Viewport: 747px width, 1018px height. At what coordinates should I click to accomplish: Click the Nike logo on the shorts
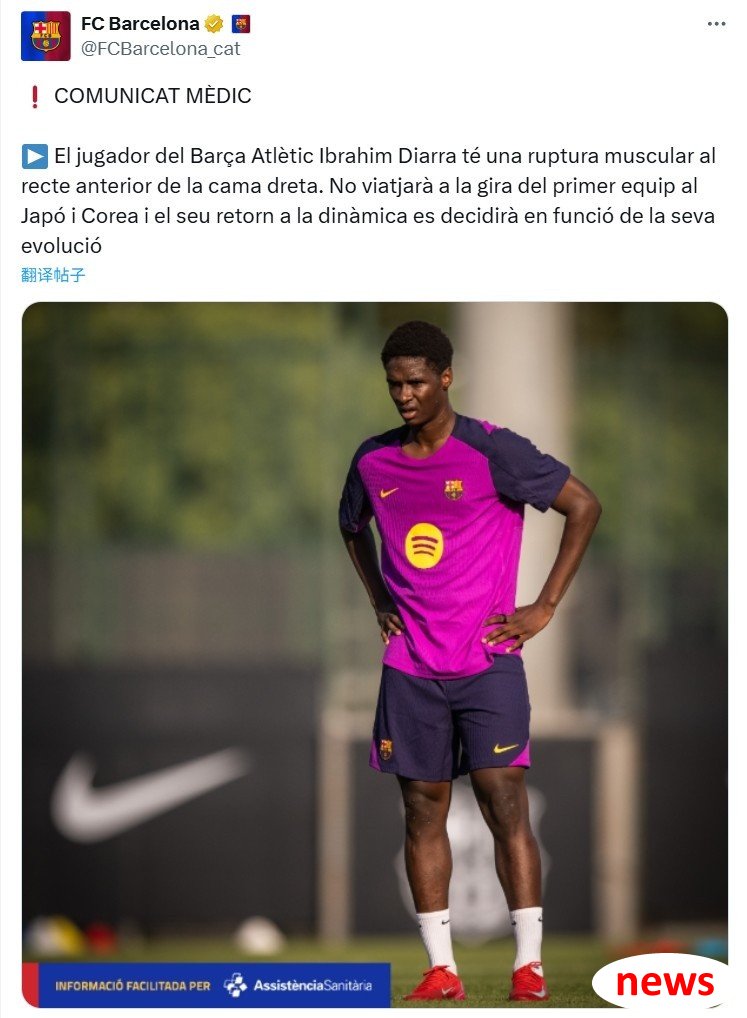tap(506, 748)
